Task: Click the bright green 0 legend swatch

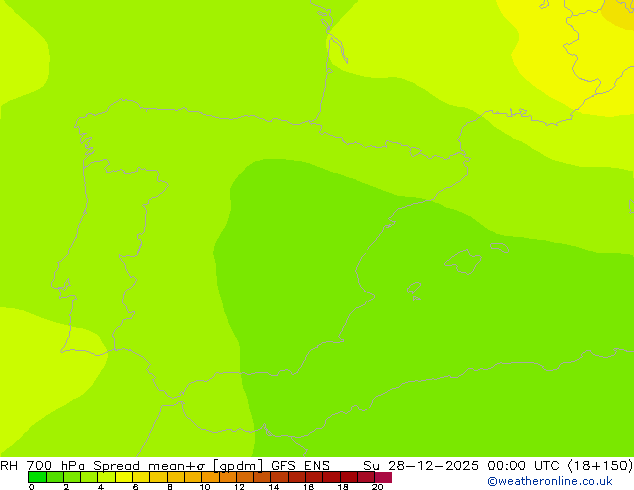Action: 37,477
